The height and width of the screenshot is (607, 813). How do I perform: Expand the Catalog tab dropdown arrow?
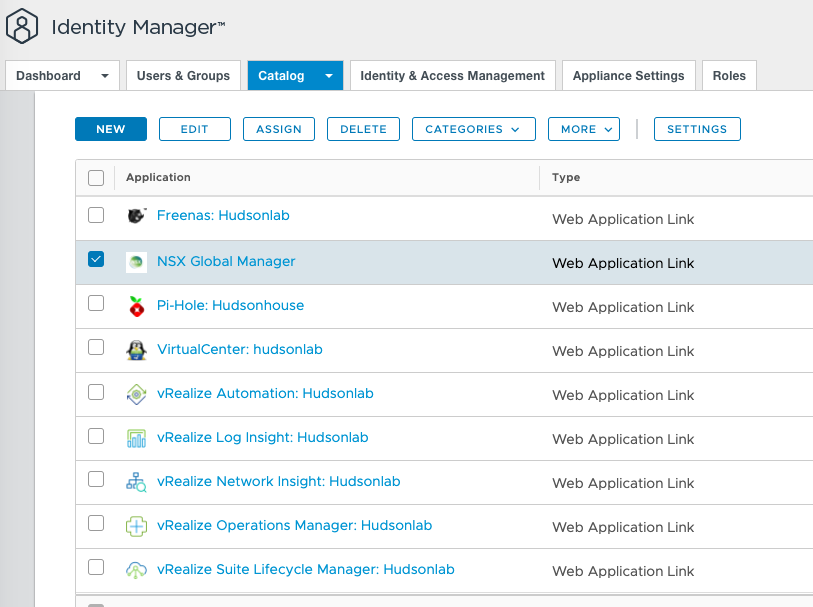329,76
